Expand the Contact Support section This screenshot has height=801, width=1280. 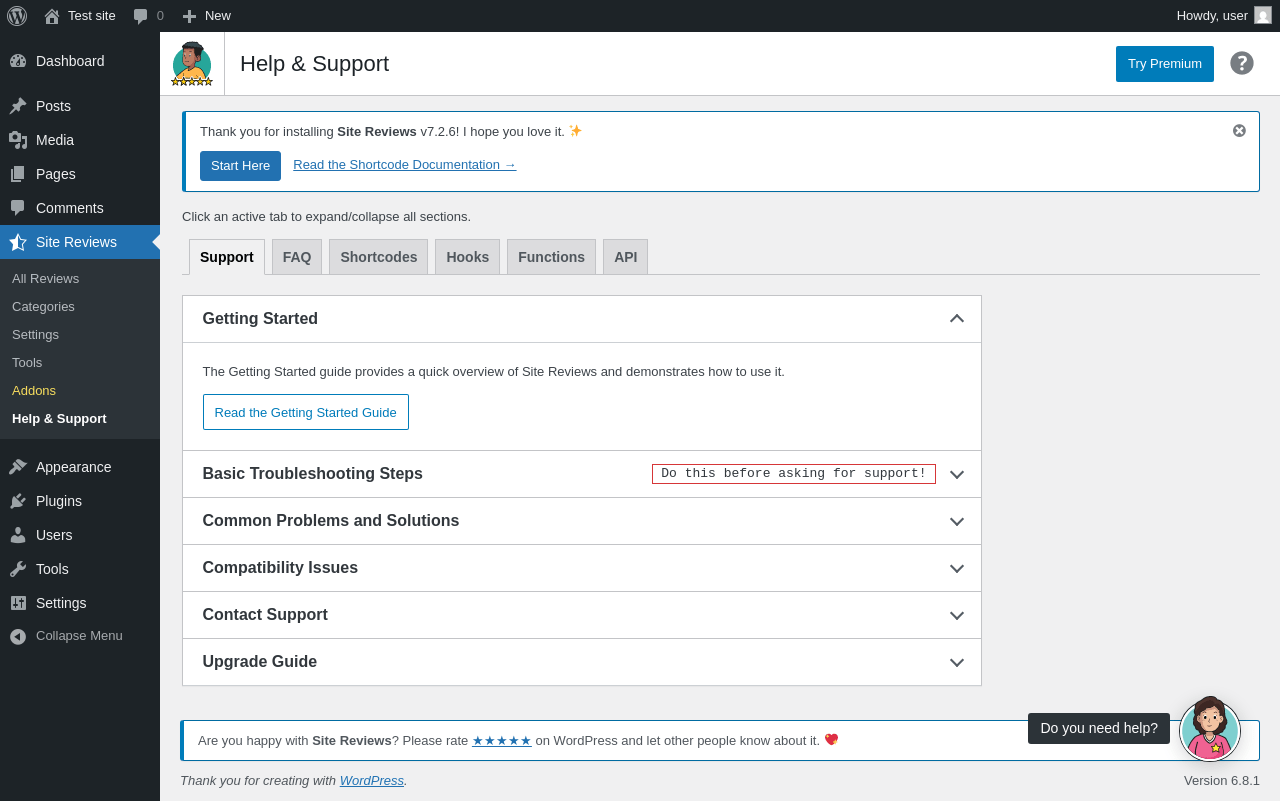(x=956, y=615)
